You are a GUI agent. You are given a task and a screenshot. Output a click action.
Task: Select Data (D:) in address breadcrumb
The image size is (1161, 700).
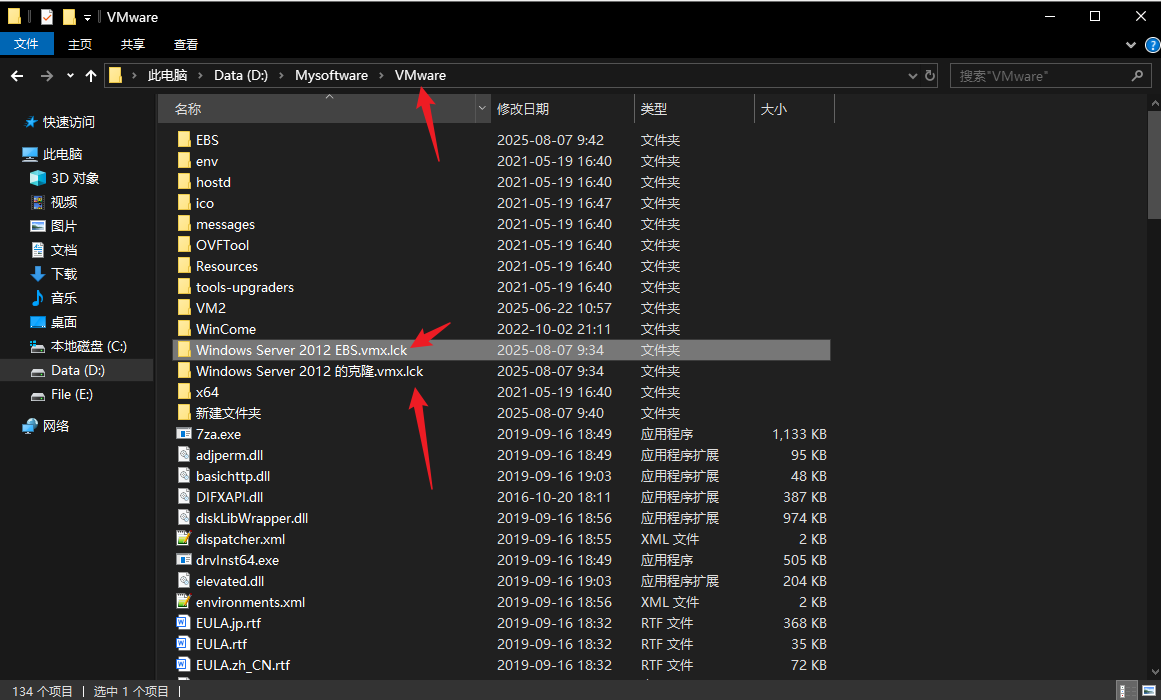[241, 76]
